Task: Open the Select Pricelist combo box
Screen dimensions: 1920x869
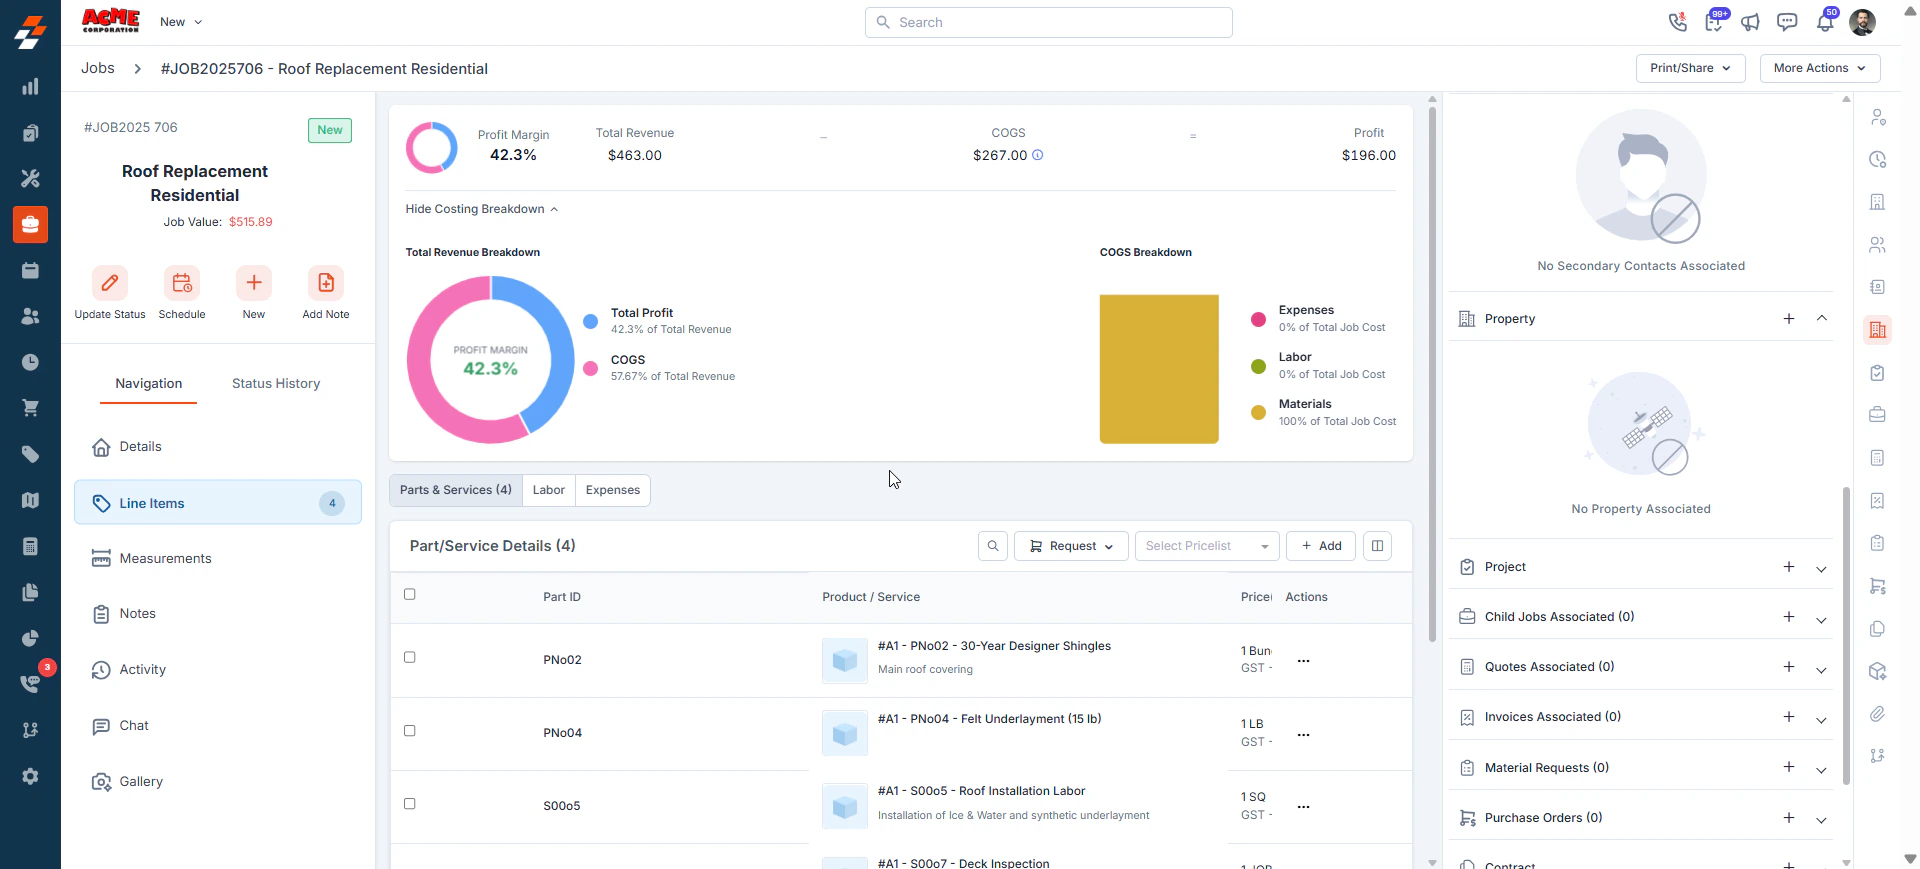Action: 1207,546
